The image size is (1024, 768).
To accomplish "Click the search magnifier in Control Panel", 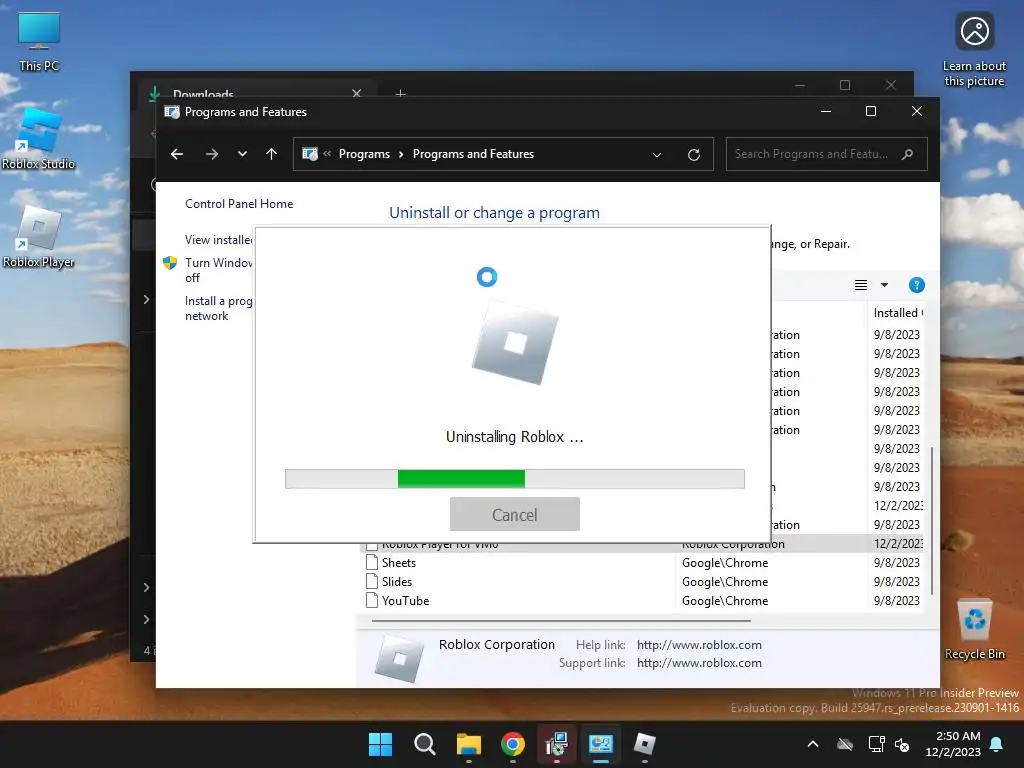I will [x=907, y=154].
